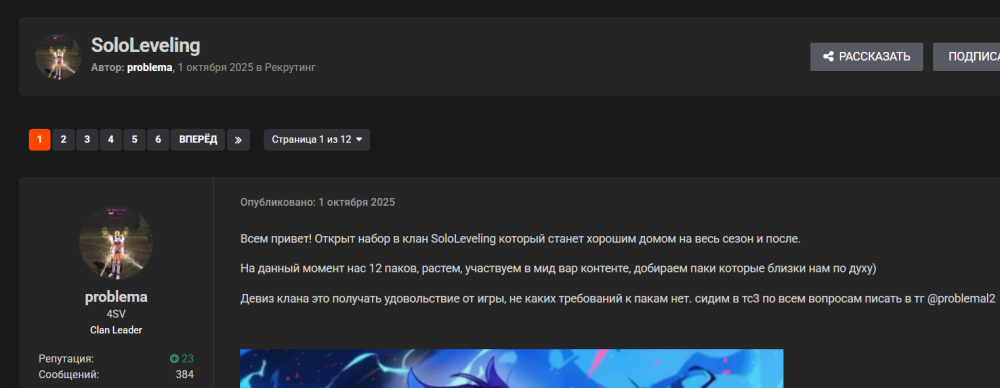Go to page 3

click(x=87, y=140)
